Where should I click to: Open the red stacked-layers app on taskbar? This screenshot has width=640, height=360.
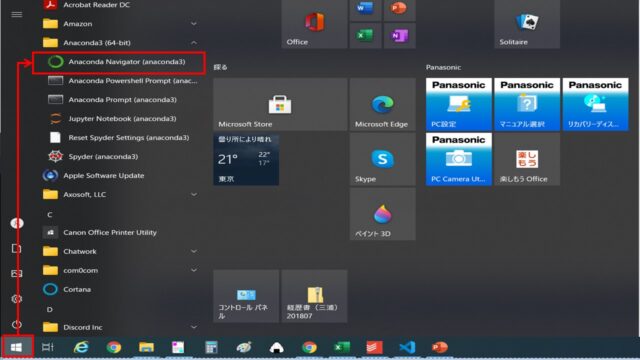[374, 347]
